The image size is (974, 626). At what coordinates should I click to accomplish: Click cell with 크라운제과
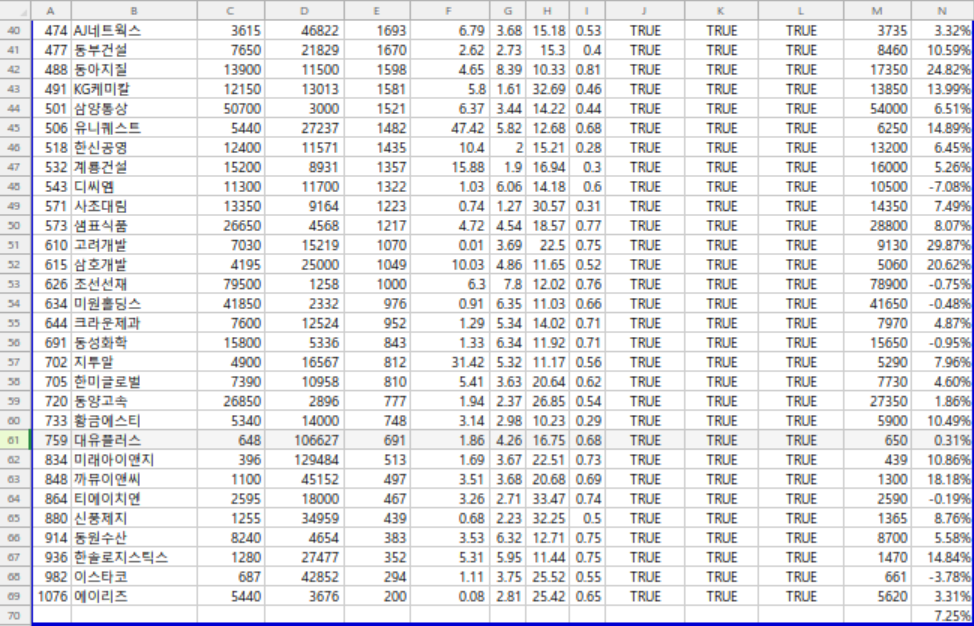pos(134,323)
